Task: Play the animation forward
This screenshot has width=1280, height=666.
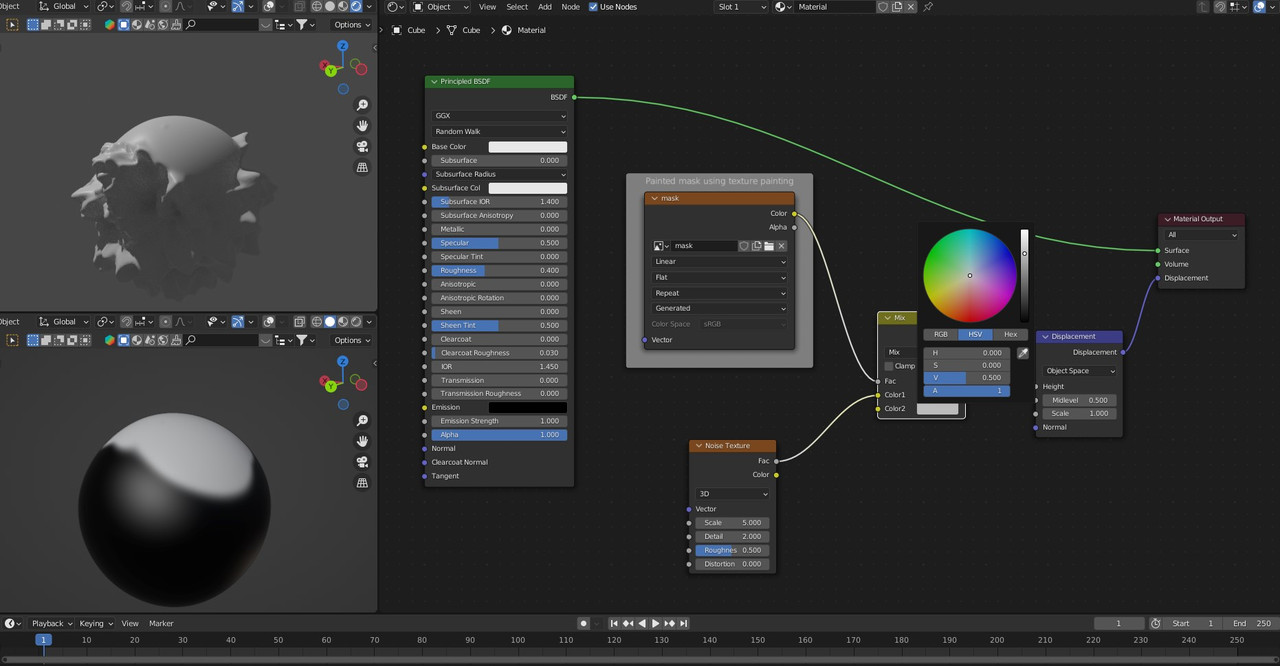Action: 656,624
